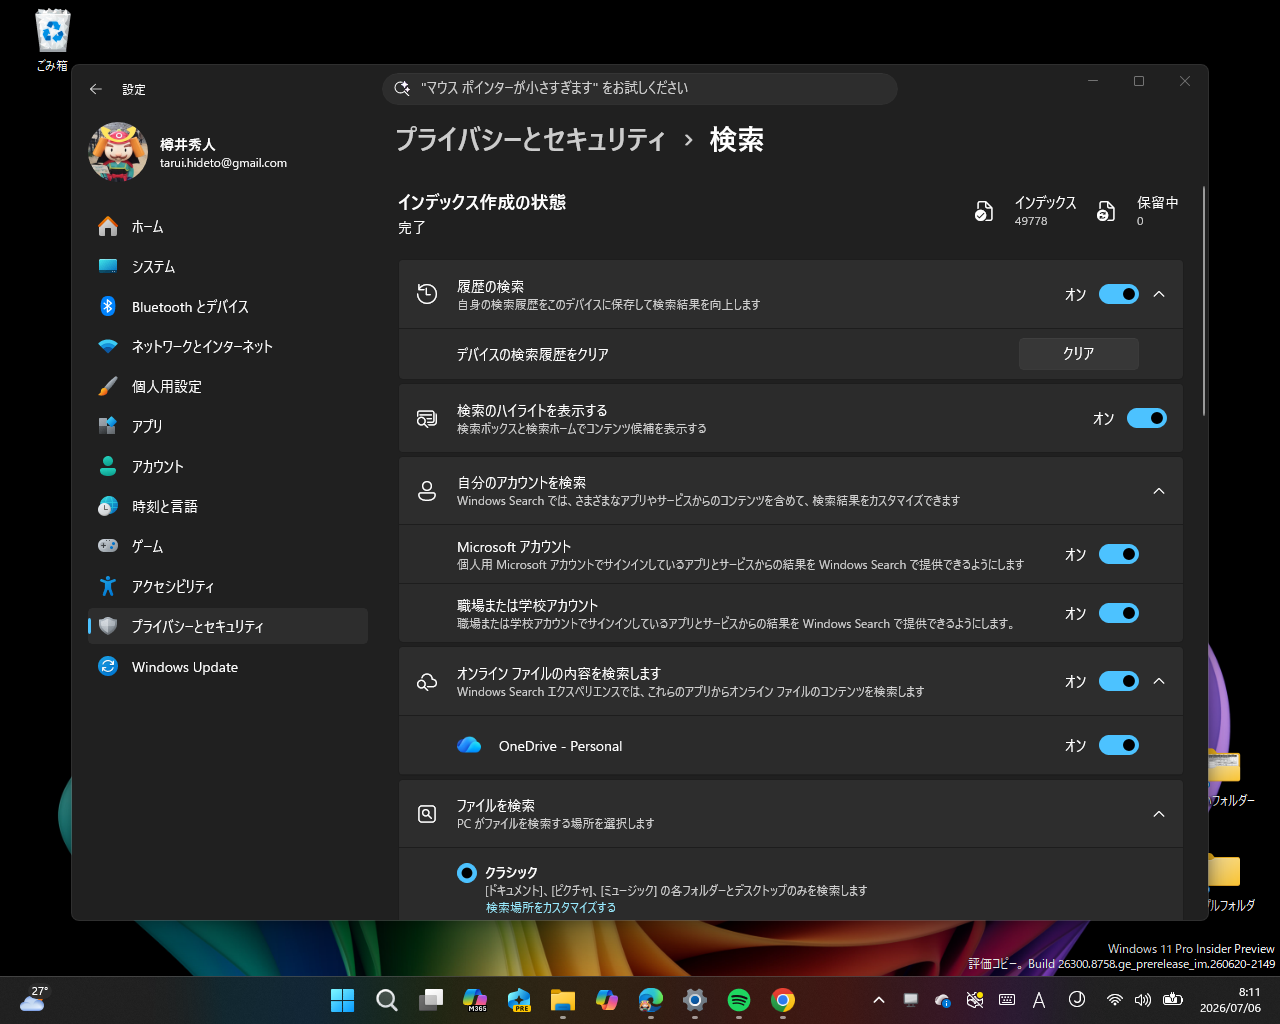Image resolution: width=1280 pixels, height=1024 pixels.
Task: Click the アカウント person icon
Action: click(x=108, y=466)
